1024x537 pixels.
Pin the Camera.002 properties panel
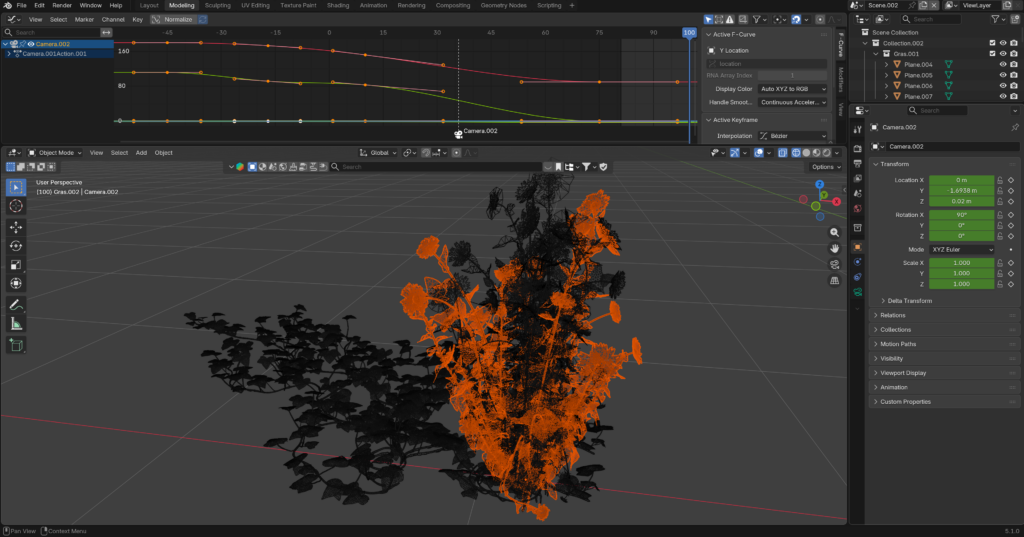point(1014,127)
